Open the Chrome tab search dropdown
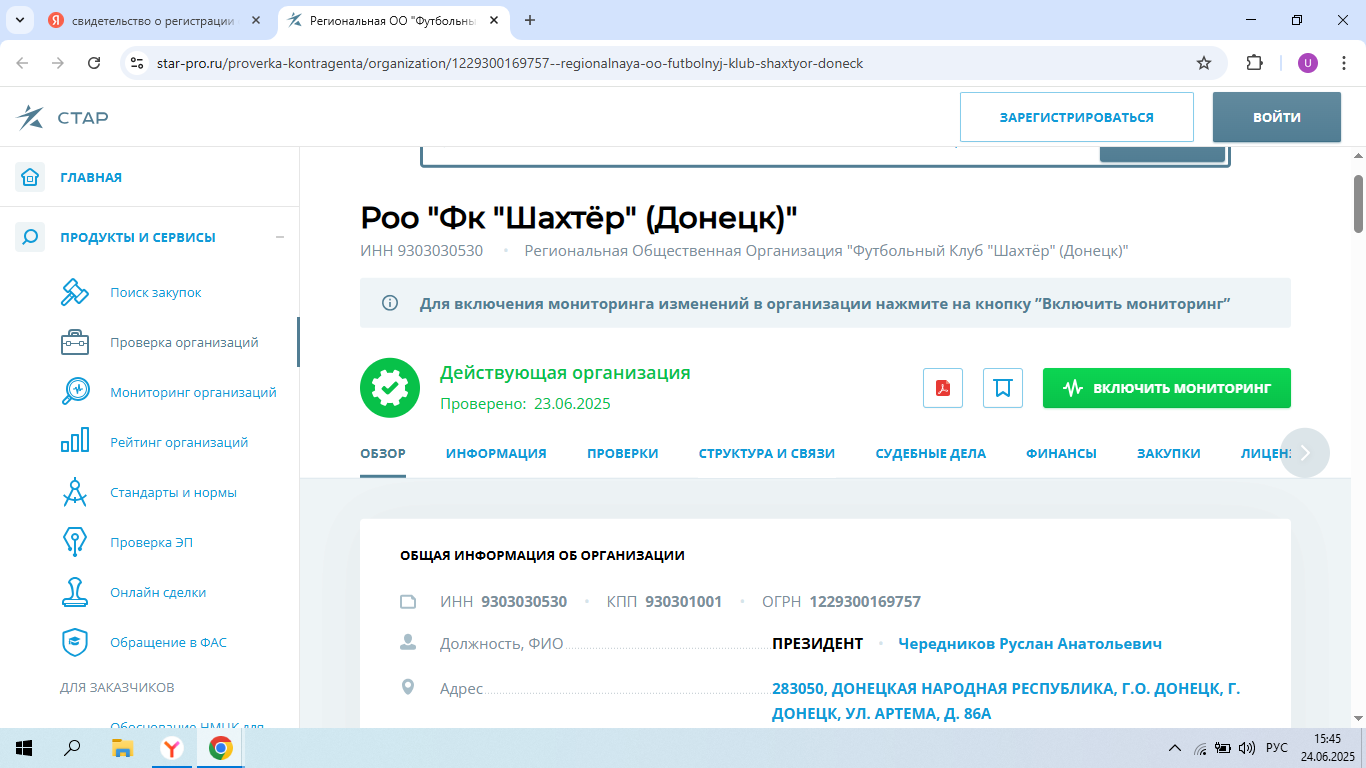The image size is (1366, 768). [x=18, y=20]
